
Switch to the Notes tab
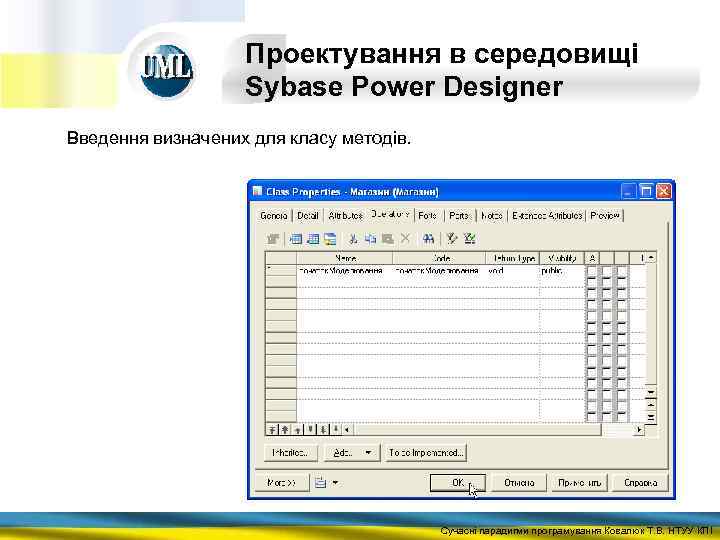pos(492,215)
